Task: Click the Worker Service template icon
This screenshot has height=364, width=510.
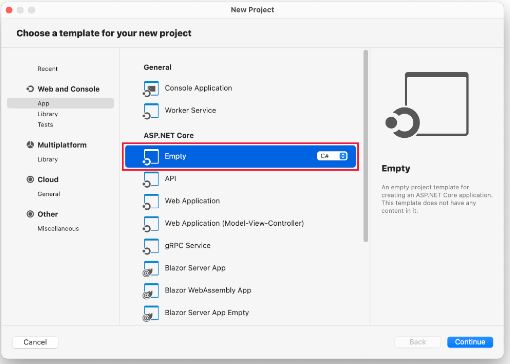Action: [x=151, y=111]
